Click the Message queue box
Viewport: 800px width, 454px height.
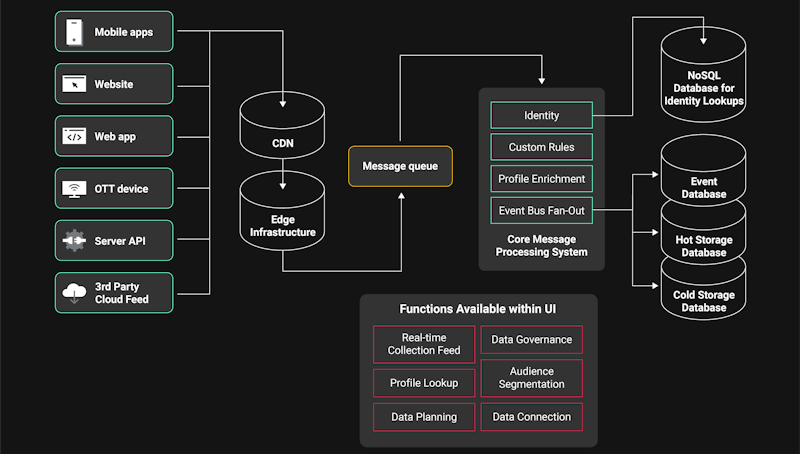[401, 166]
